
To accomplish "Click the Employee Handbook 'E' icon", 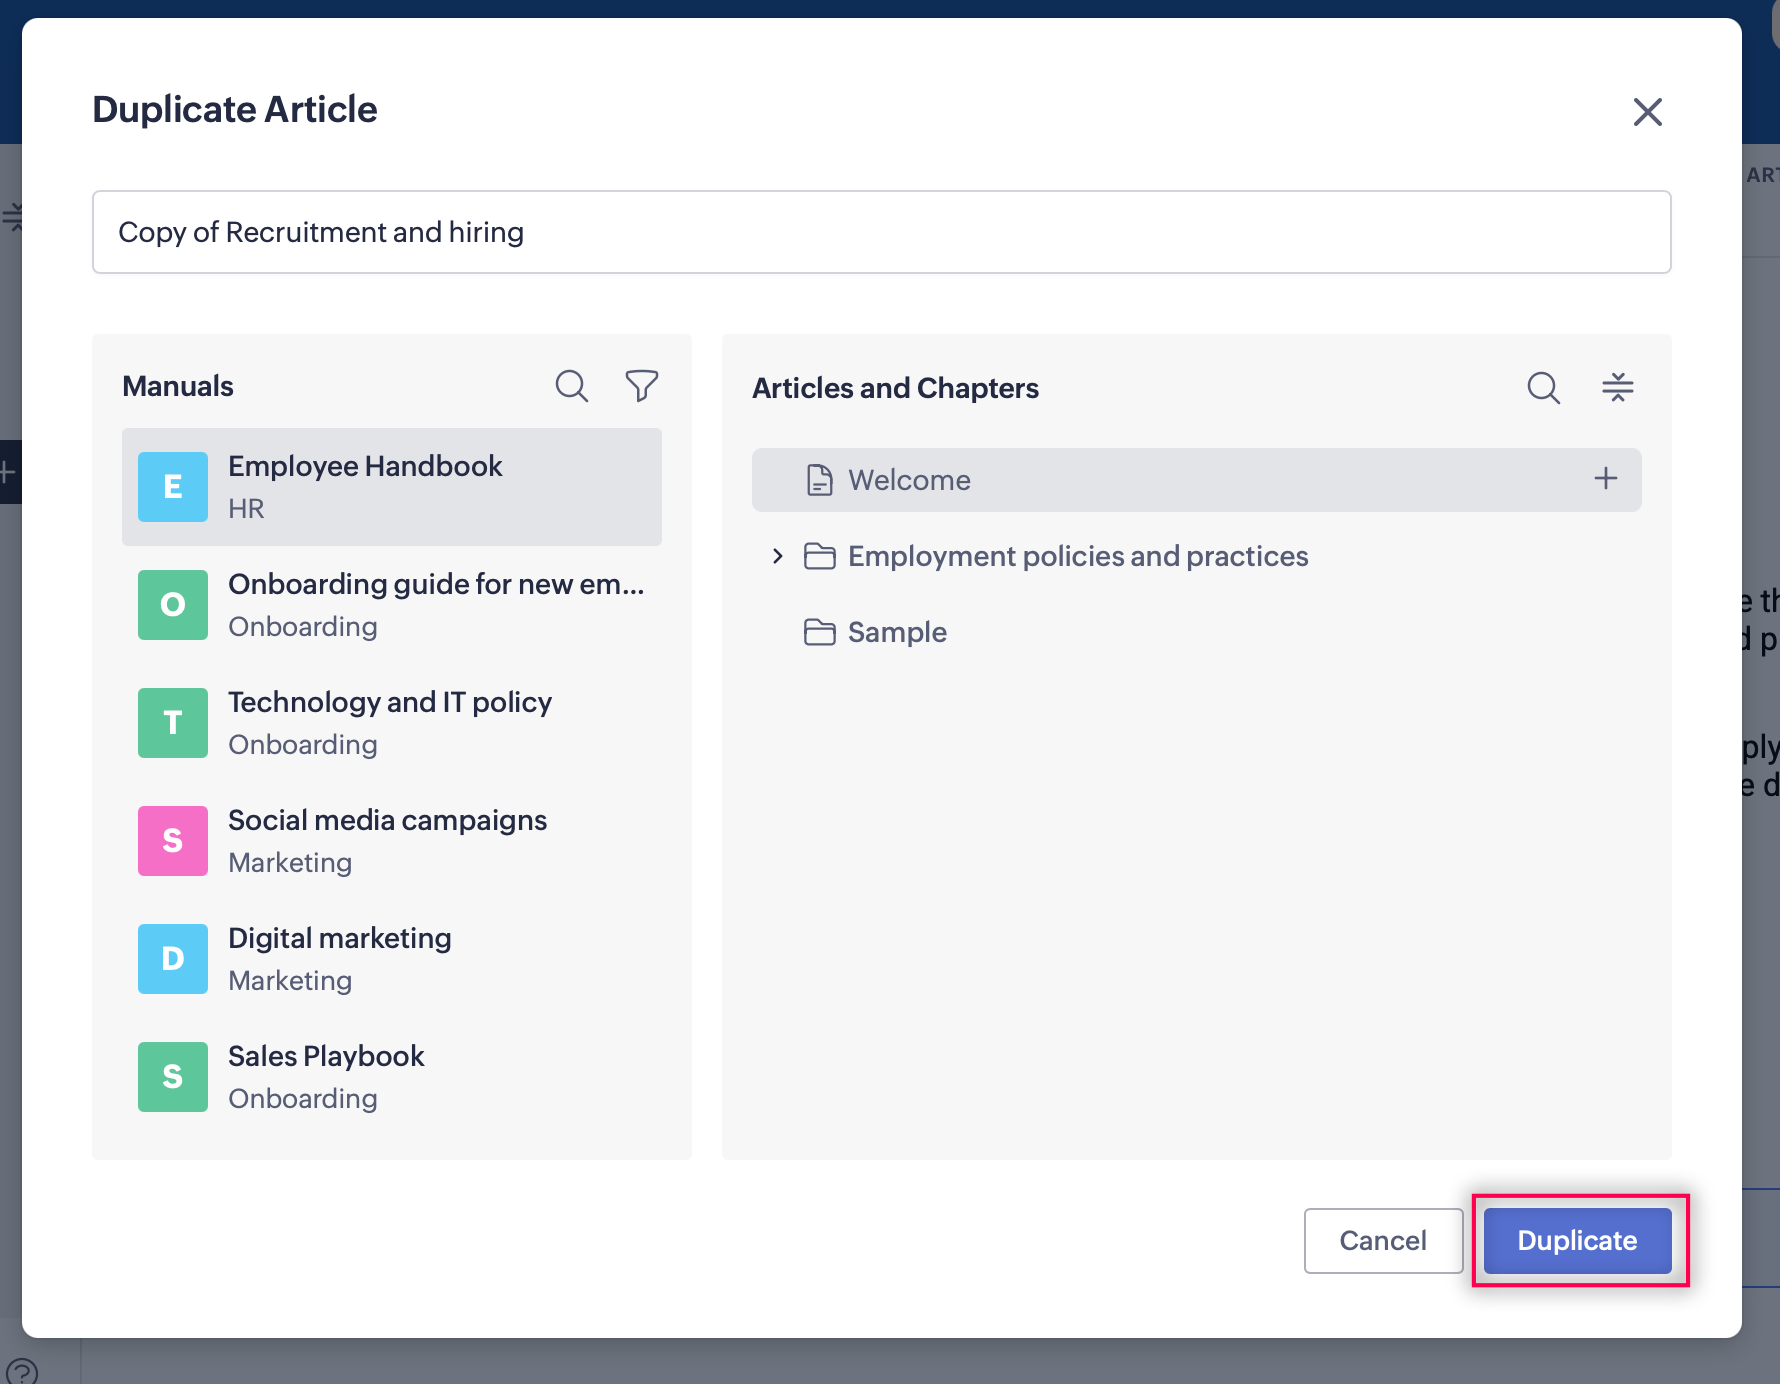I will pos(173,487).
